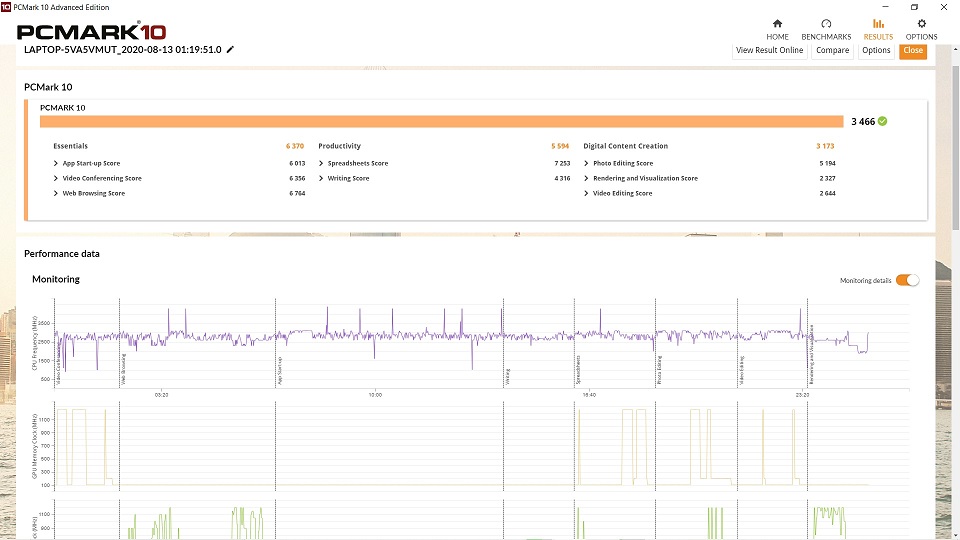Click the Essentials heading
Screen dimensions: 960x540
coord(70,146)
